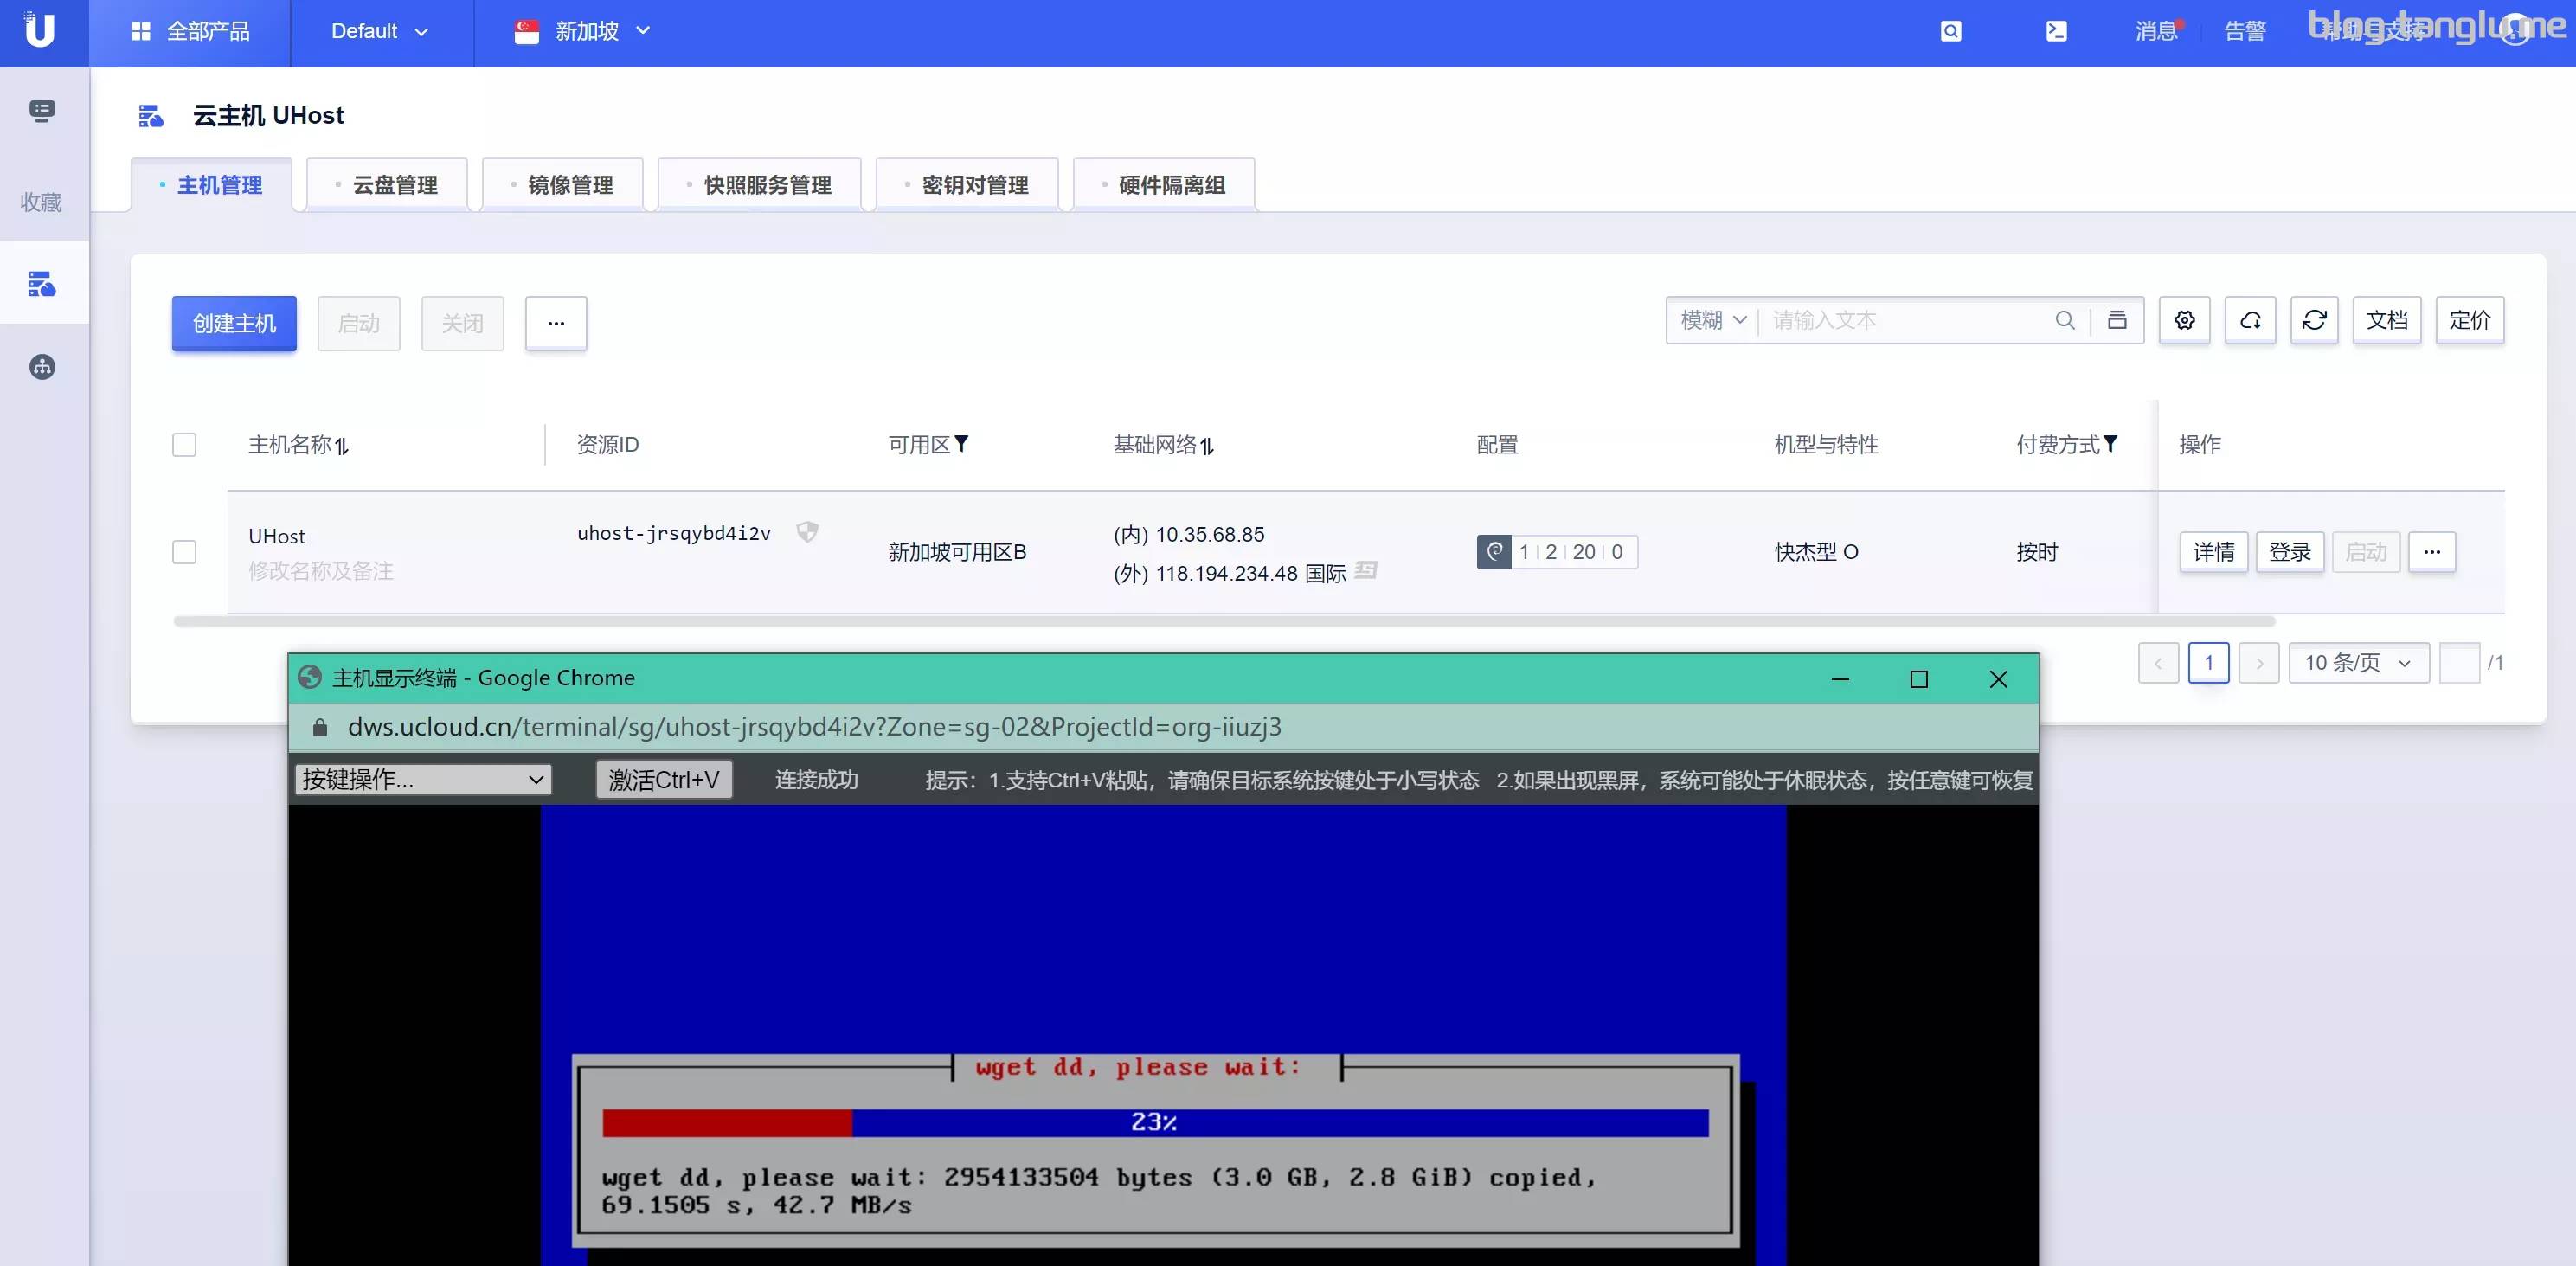Open the sidebar chat message icon
The image size is (2576, 1266).
pyautogui.click(x=42, y=110)
